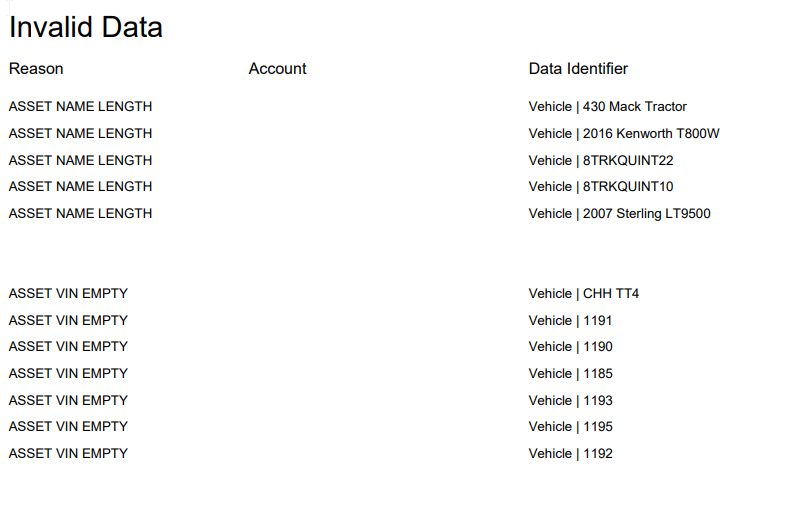This screenshot has height=518, width=787.
Task: Select the Vehicle | 1185 identifier
Action: coord(571,374)
